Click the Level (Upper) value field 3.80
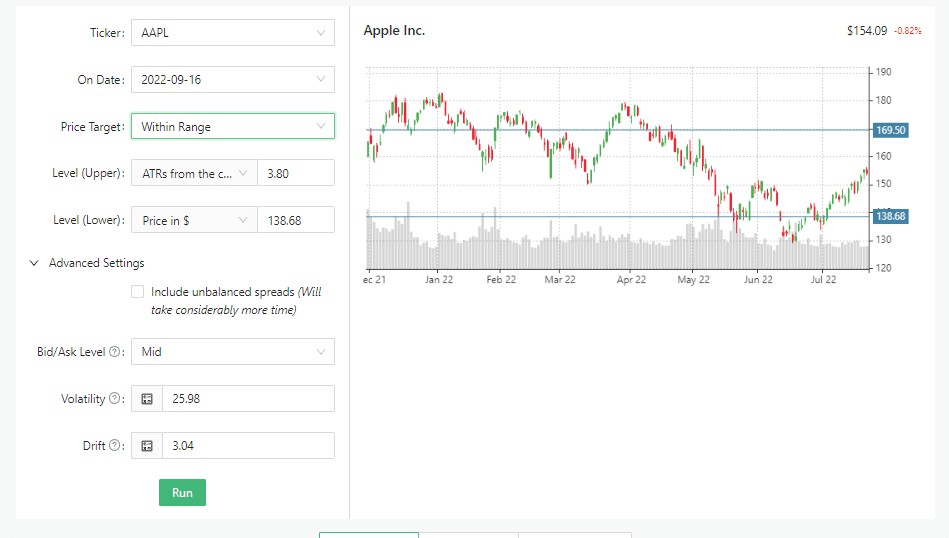Image resolution: width=949 pixels, height=538 pixels. [x=295, y=174]
